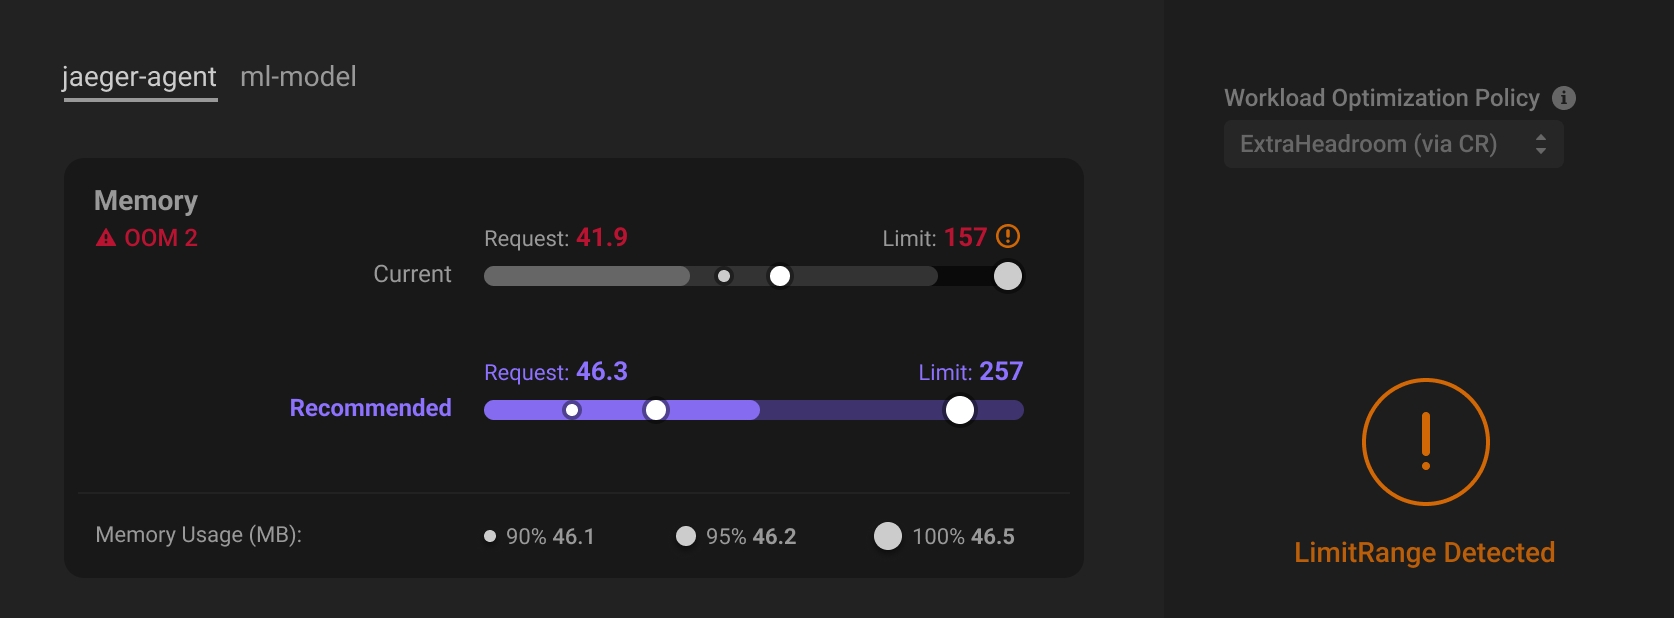The height and width of the screenshot is (618, 1674).
Task: Click the large LimitRange exclamation circle icon
Action: click(1425, 442)
